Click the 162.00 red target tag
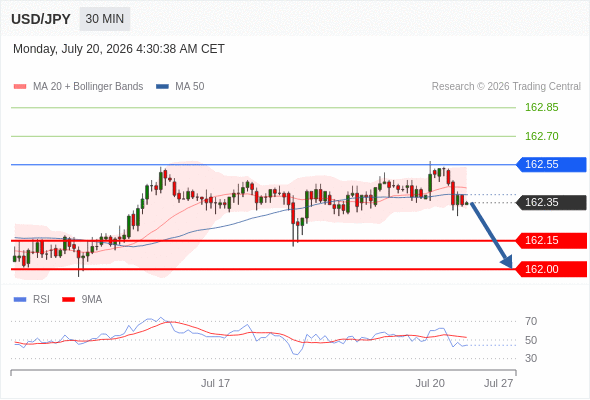The width and height of the screenshot is (590, 400). [551, 269]
